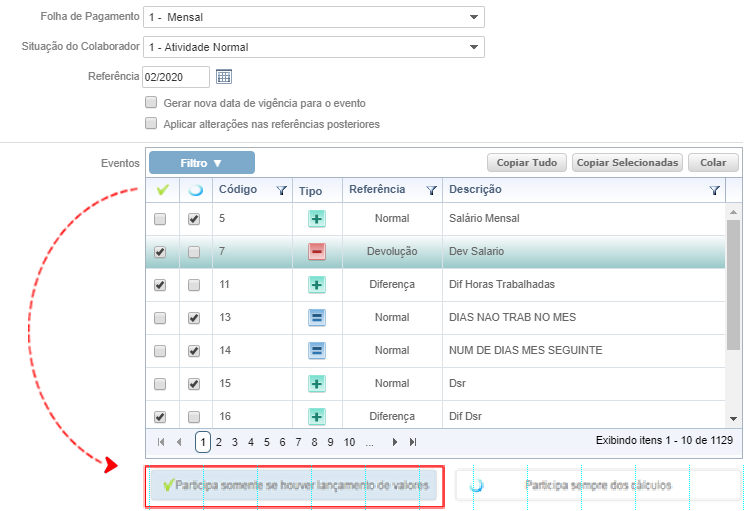Click the Copiar Selecionadas button
This screenshot has width=753, height=511.
(x=628, y=162)
